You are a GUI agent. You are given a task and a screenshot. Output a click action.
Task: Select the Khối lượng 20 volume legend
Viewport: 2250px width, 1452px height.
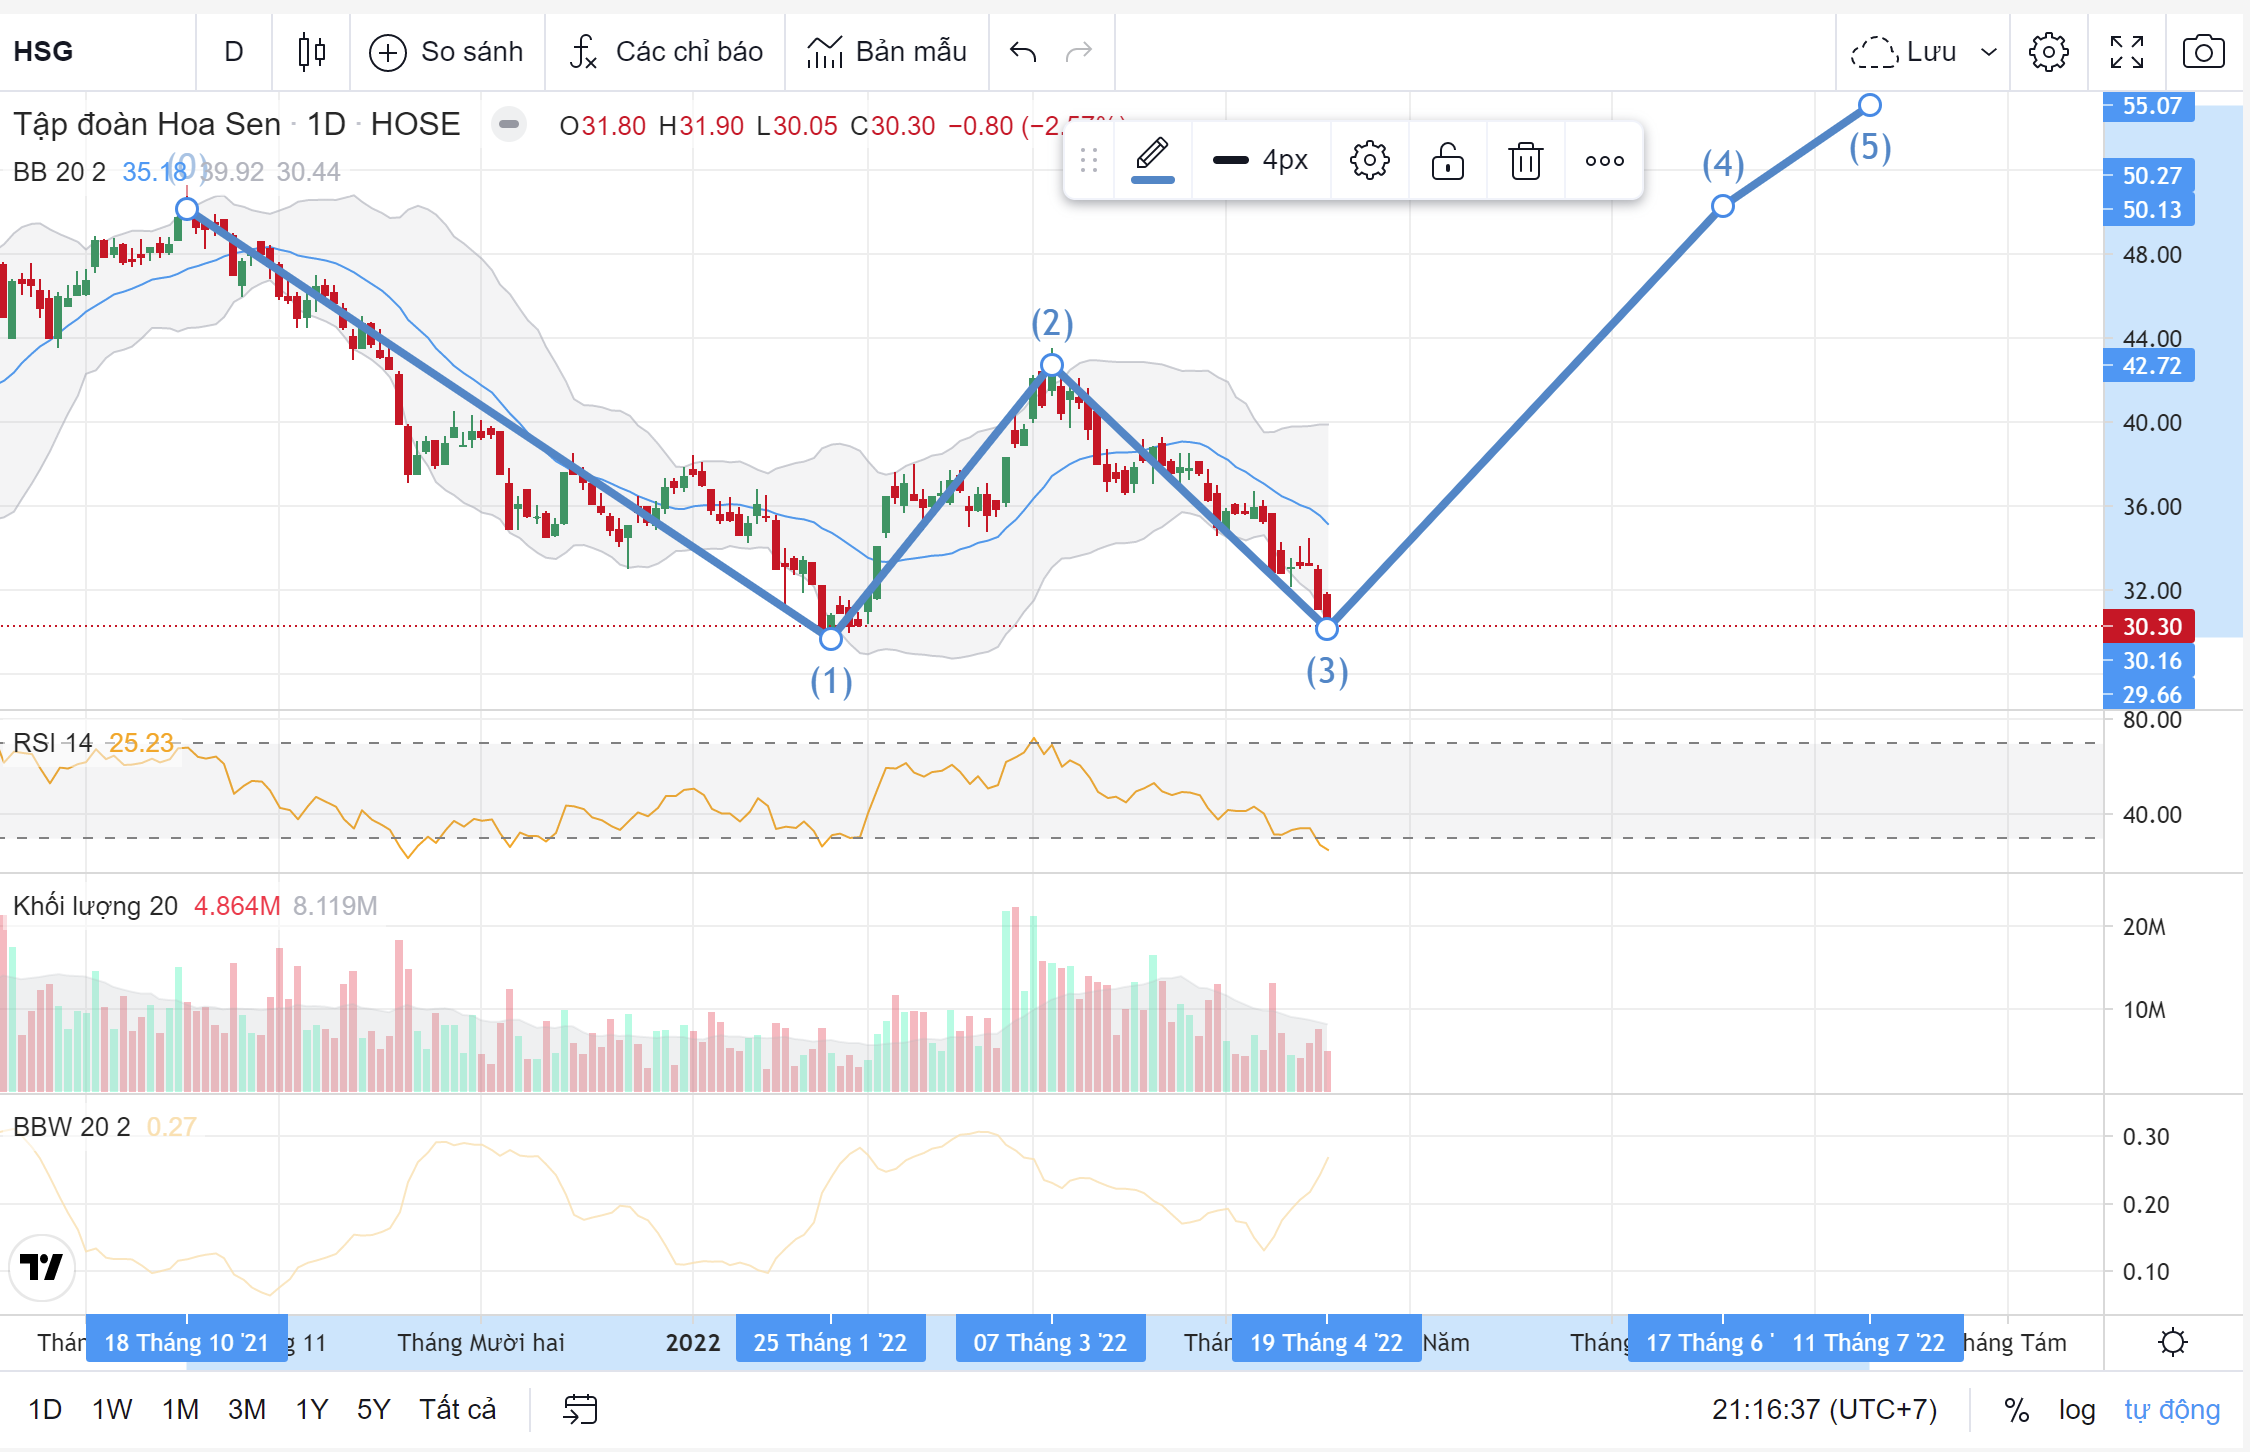pos(95,906)
